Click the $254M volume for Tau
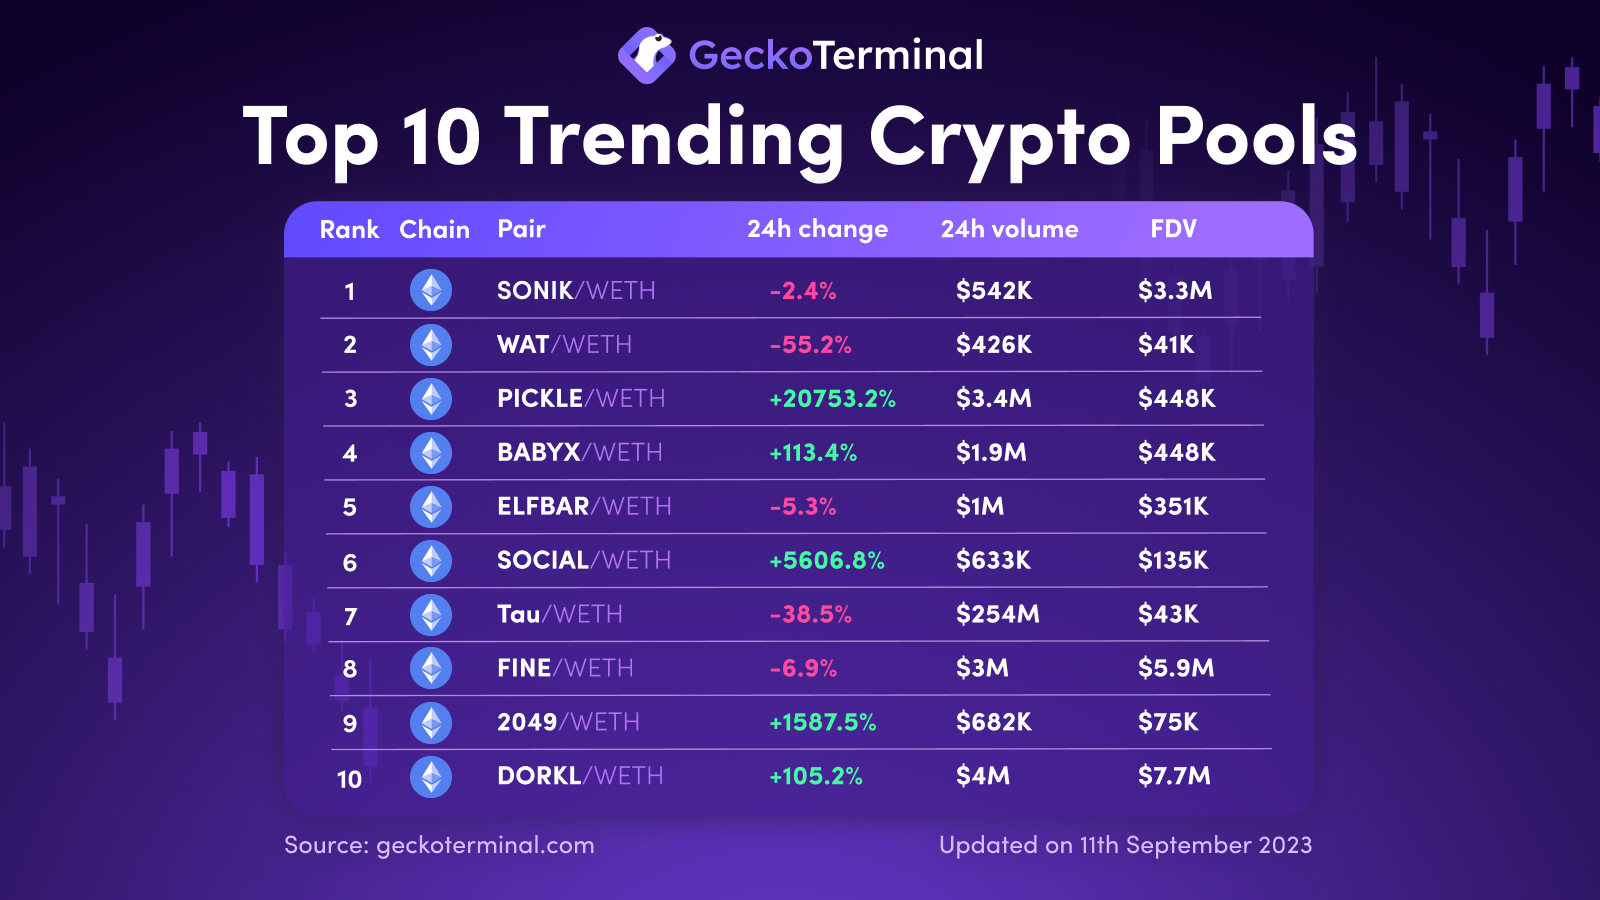This screenshot has width=1600, height=900. (997, 614)
